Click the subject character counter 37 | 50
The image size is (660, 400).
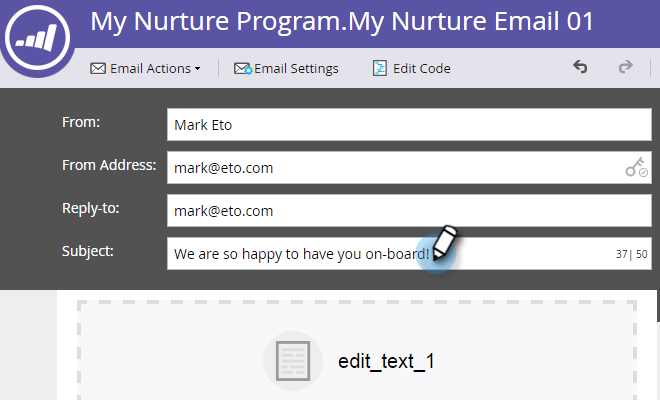click(631, 254)
